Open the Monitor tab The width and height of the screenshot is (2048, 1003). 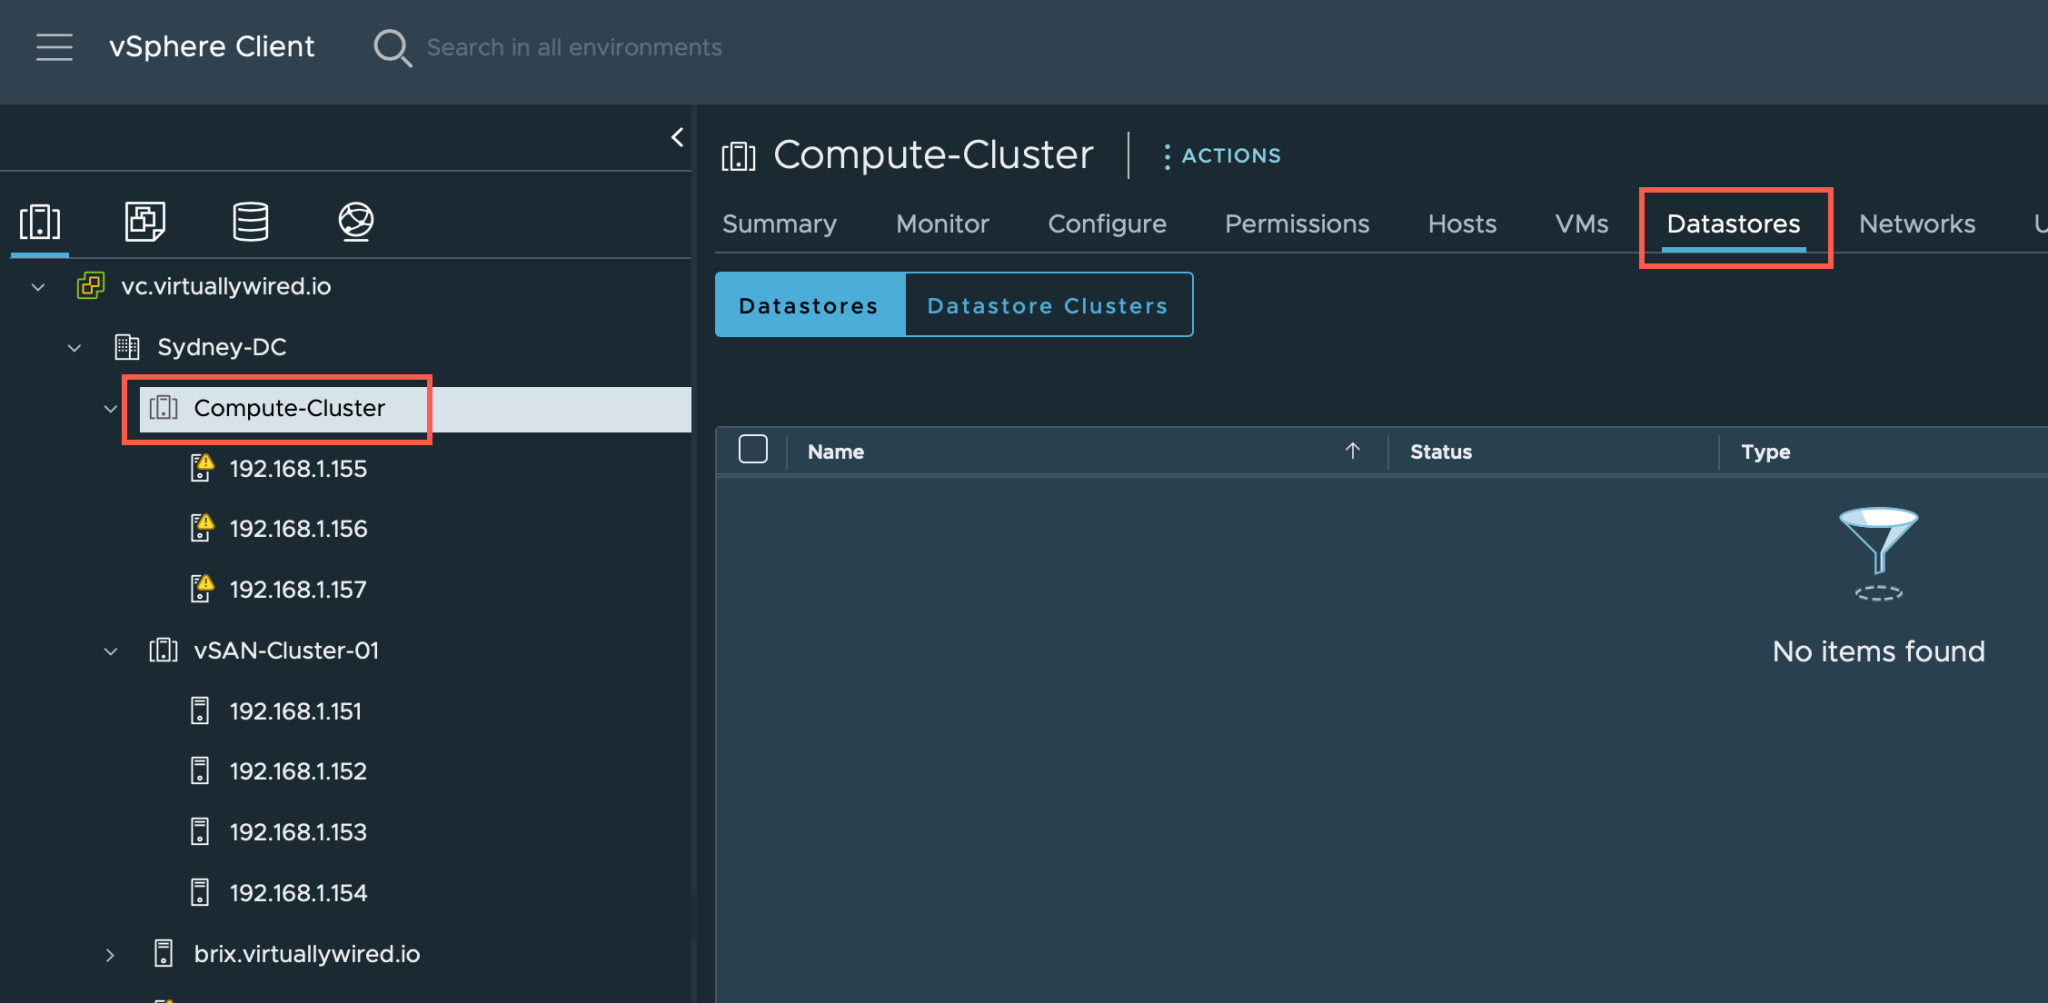pyautogui.click(x=942, y=224)
